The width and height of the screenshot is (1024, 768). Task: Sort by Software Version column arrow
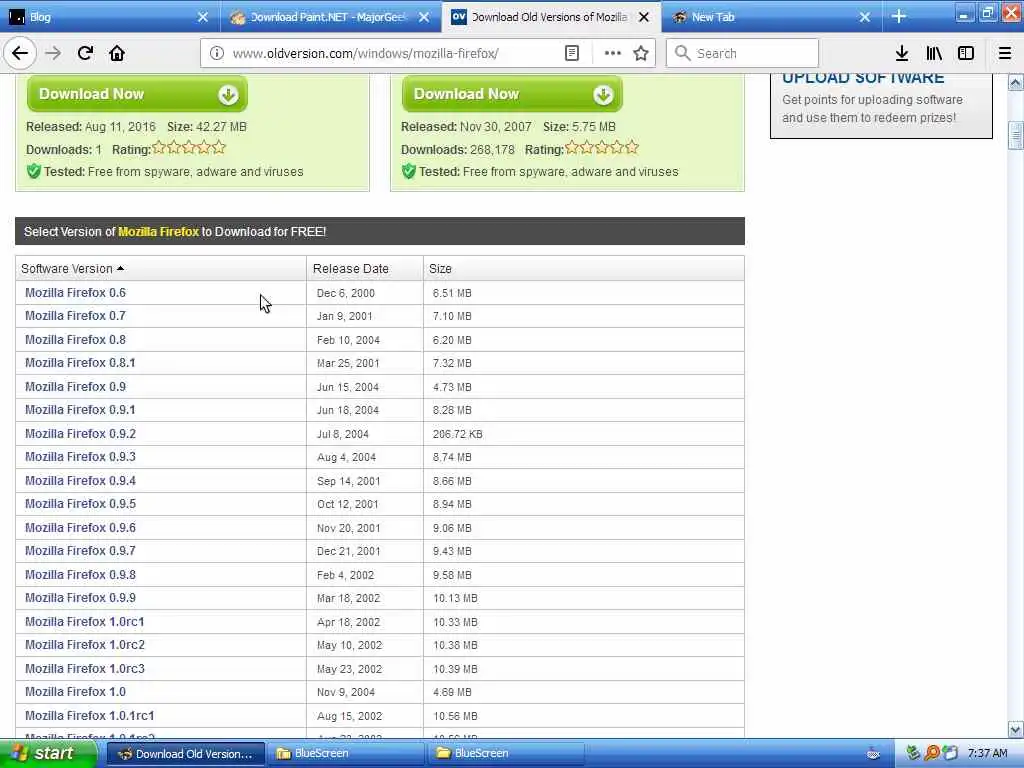[x=120, y=268]
